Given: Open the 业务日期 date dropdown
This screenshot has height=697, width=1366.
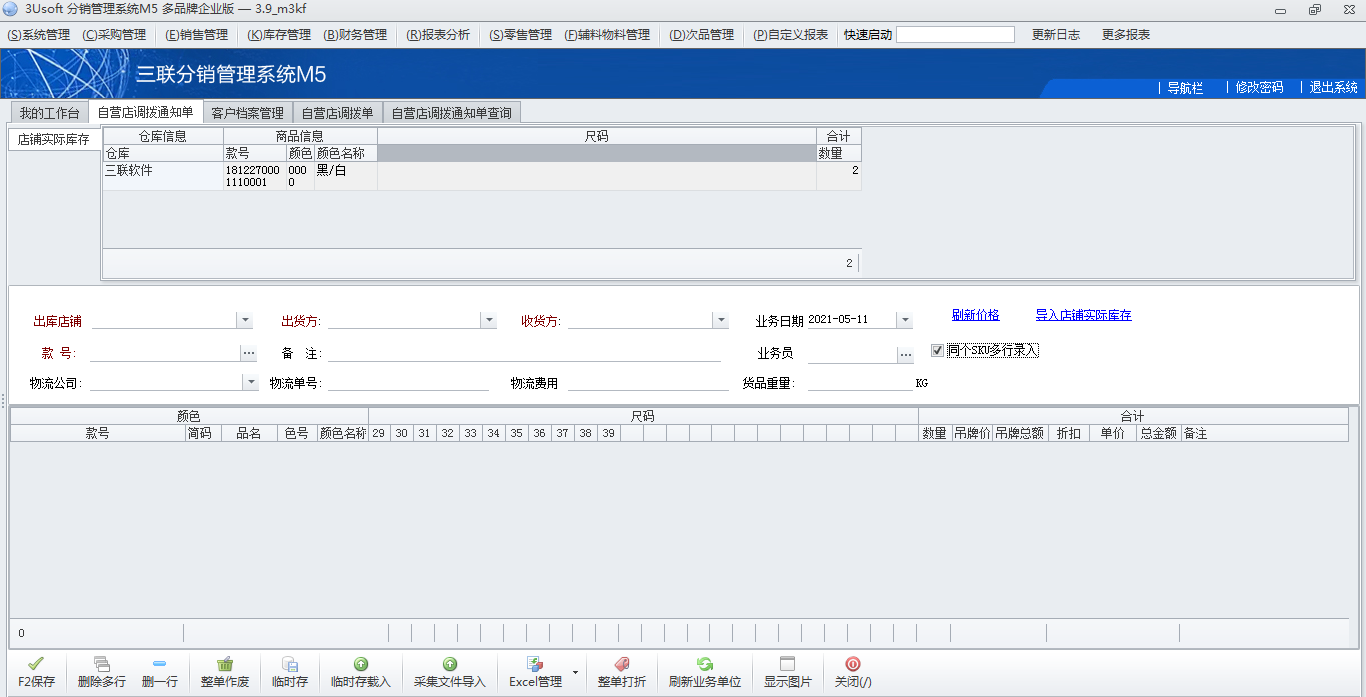Looking at the screenshot, I should tap(904, 320).
